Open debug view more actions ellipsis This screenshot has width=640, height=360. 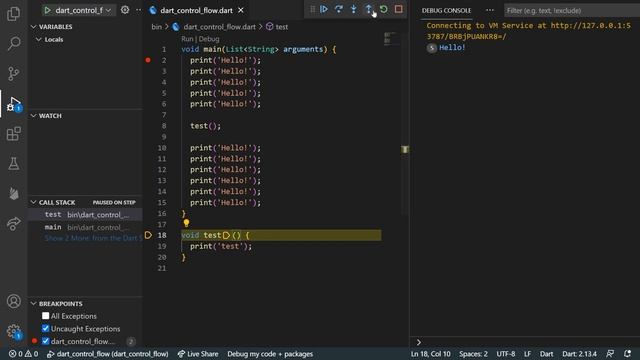138,10
